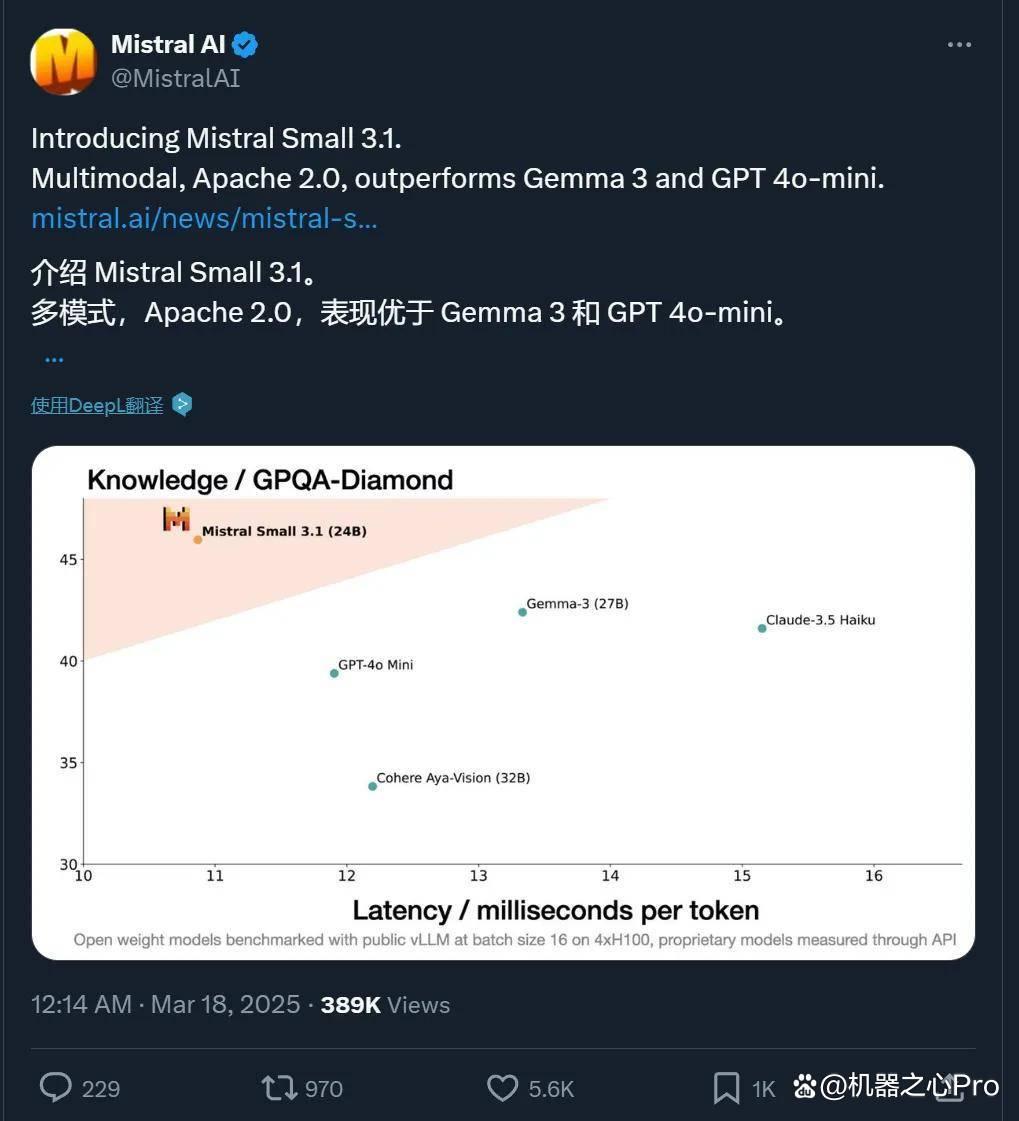This screenshot has height=1121, width=1019.
Task: Click the 使用DeepL翻译 link
Action: (97, 405)
